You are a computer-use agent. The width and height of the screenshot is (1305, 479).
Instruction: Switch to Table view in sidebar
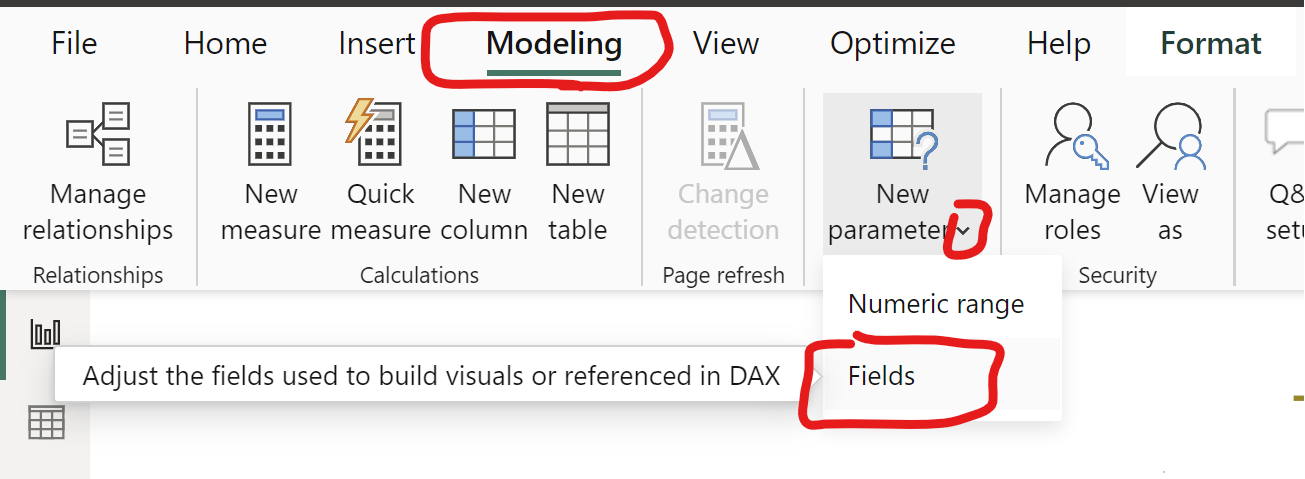click(x=46, y=423)
